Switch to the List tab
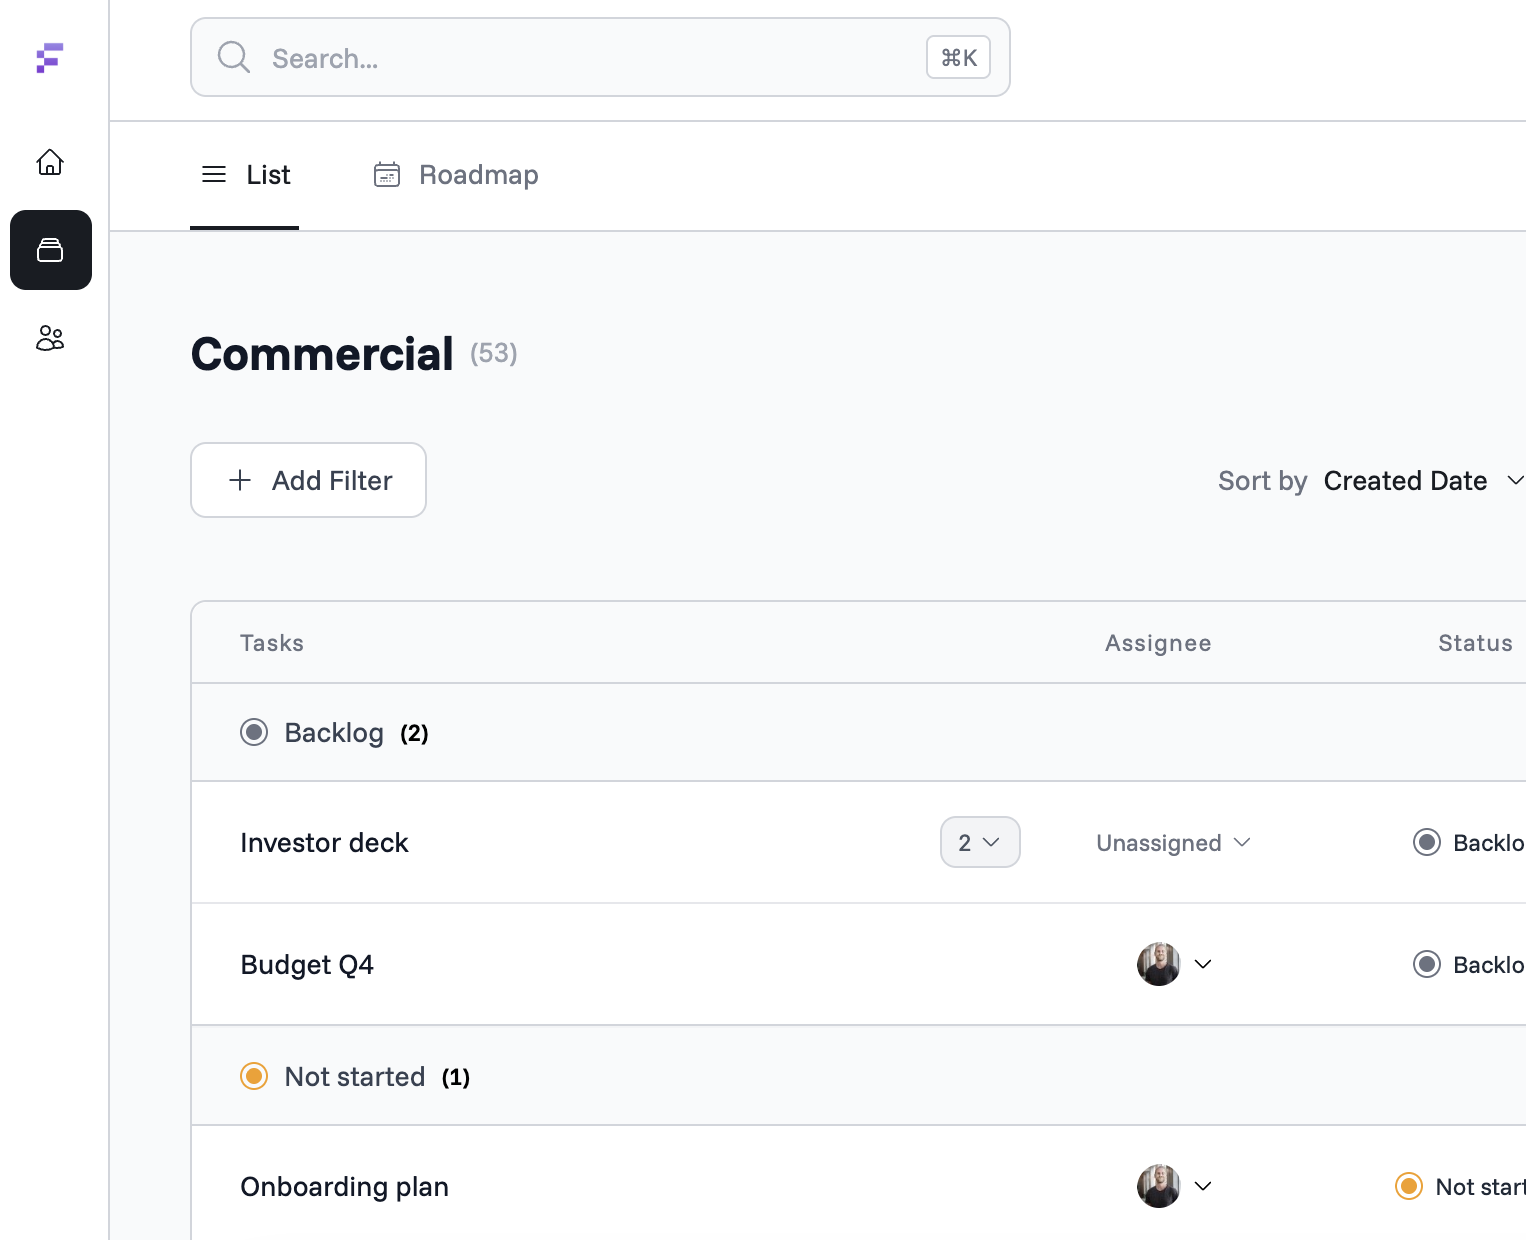Viewport: 1526px width, 1240px height. (268, 174)
